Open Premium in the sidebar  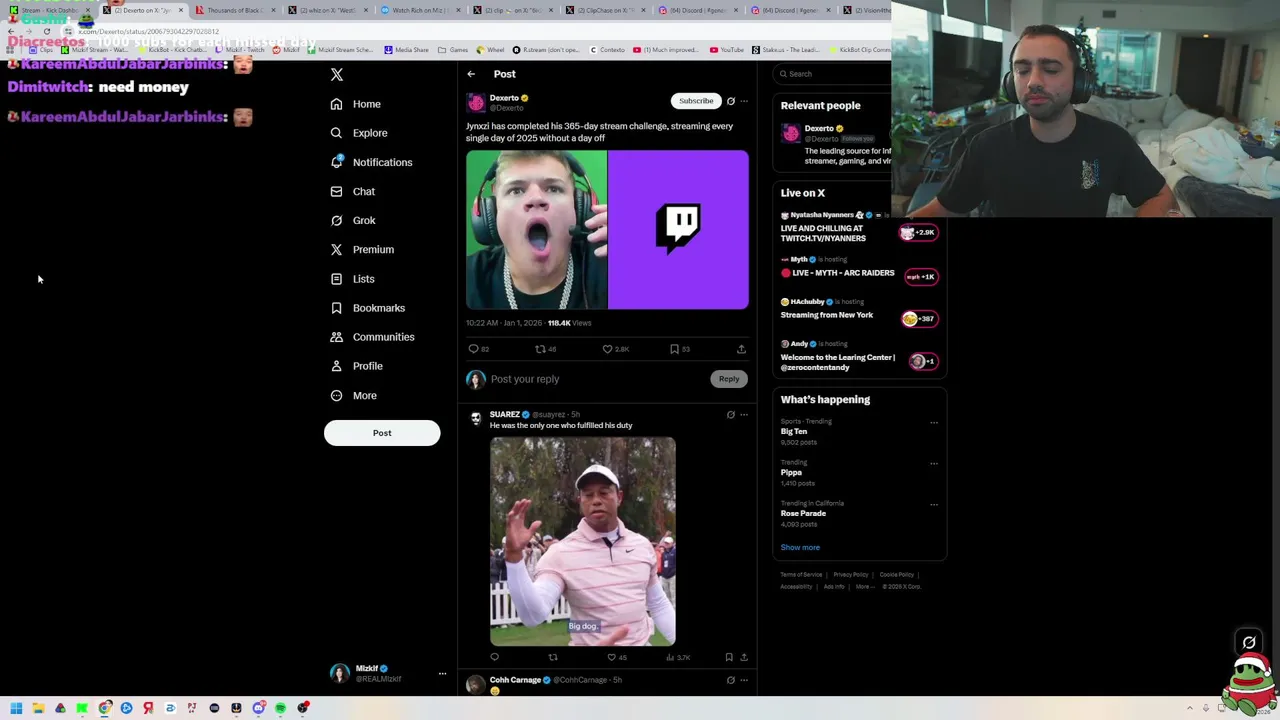coord(362,249)
